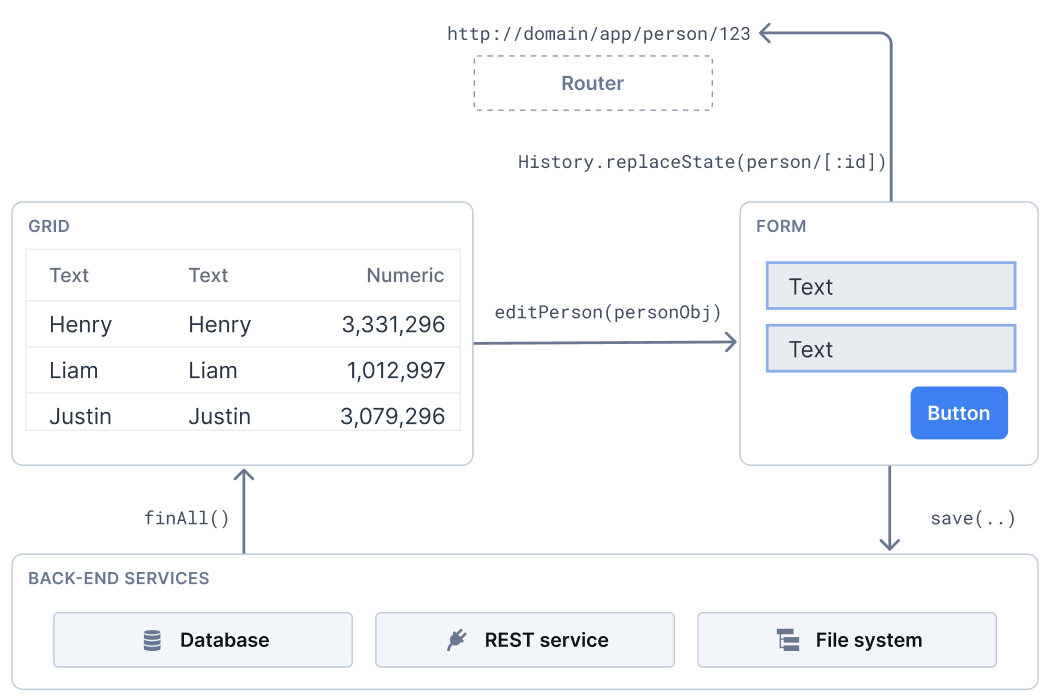The image size is (1056, 700).
Task: Click the File system icon
Action: pos(789,639)
